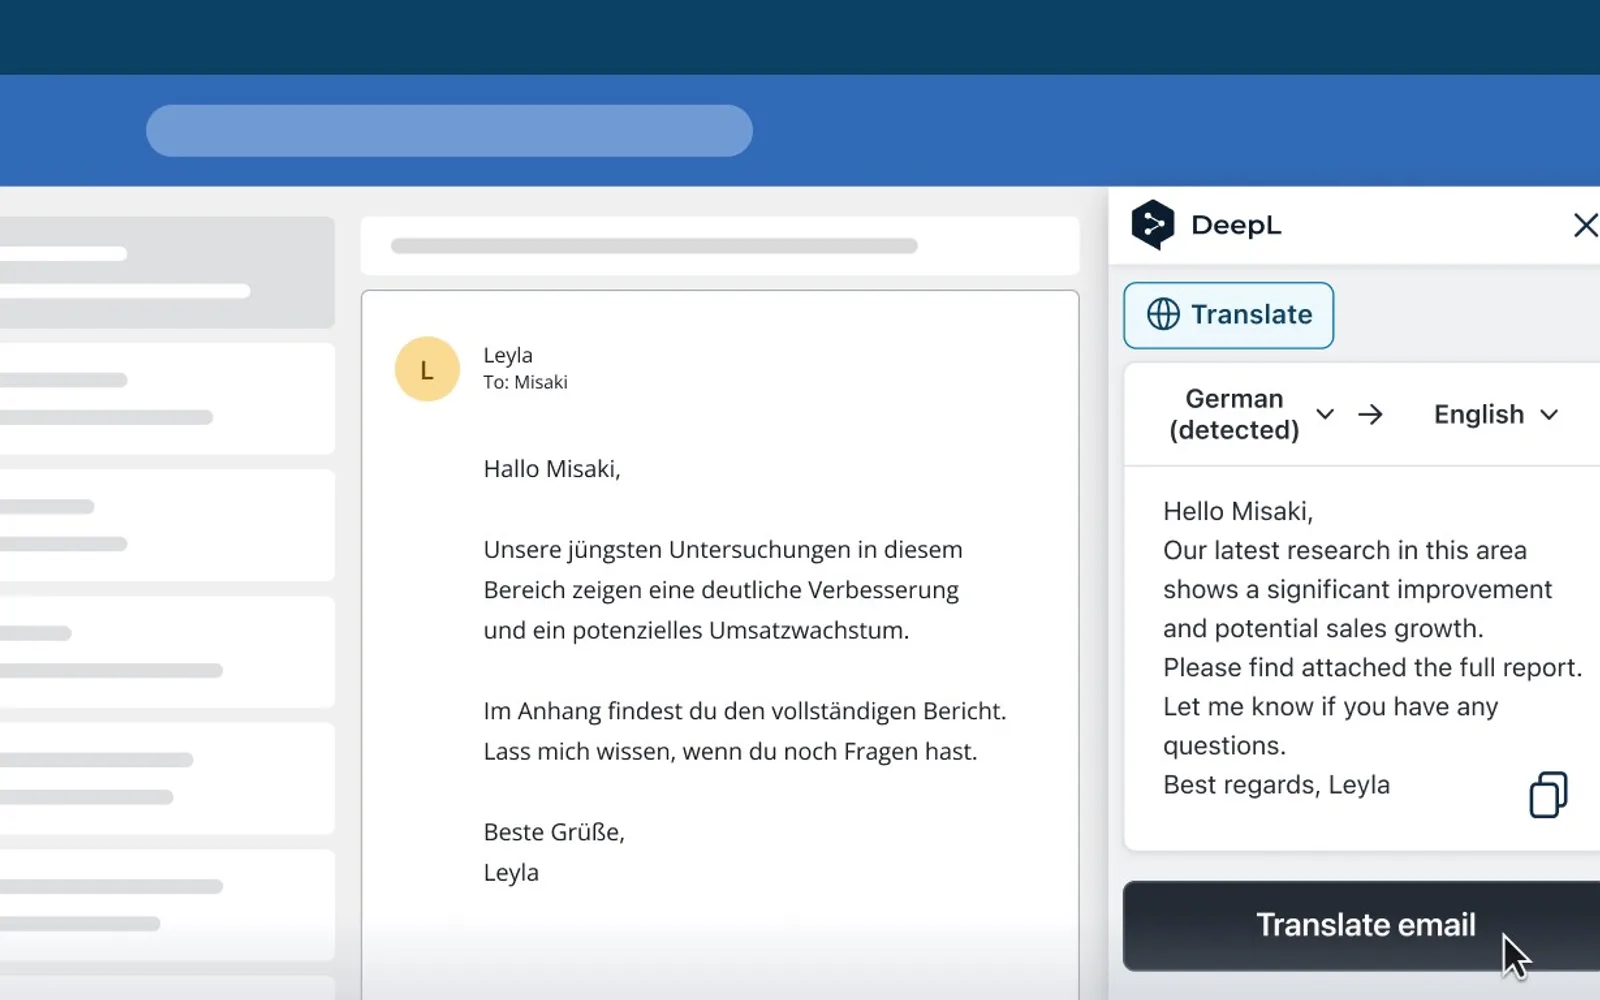The image size is (1600, 1000).
Task: Select the first highlighted email in the mail list
Action: tap(167, 272)
